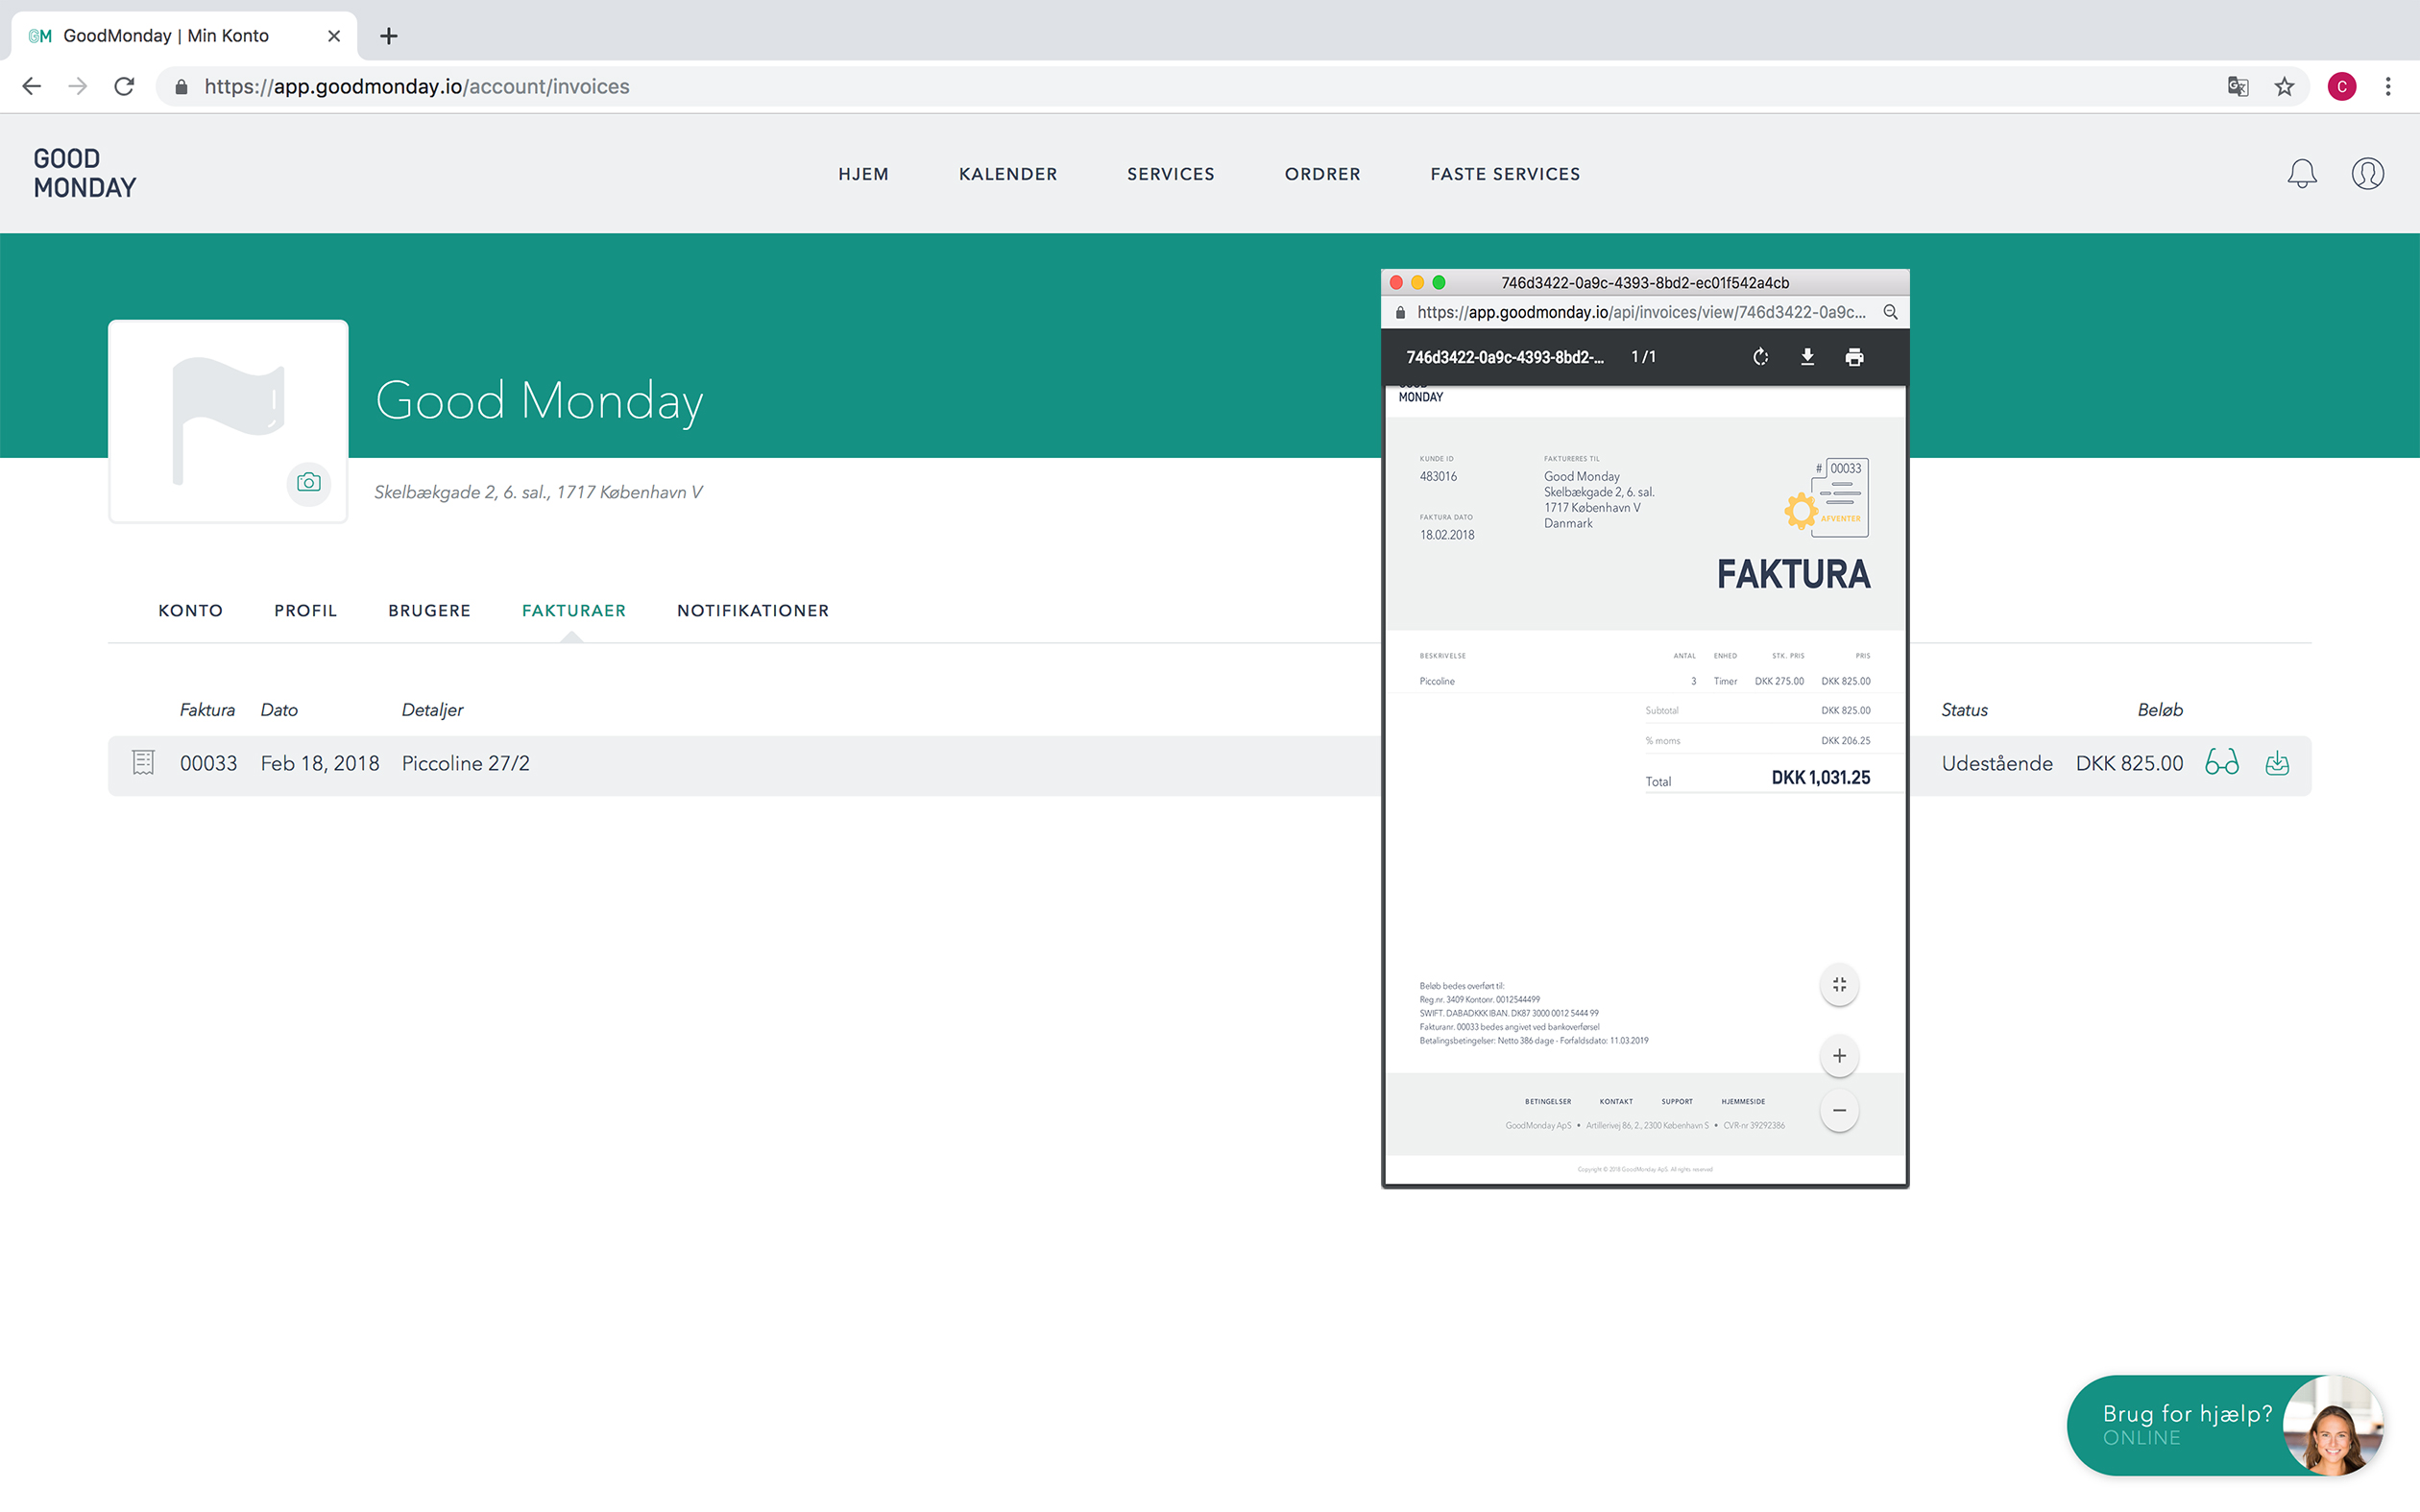Click HJEMMESIDE link in the PDF footer
The height and width of the screenshot is (1512, 2420).
click(x=1743, y=1101)
